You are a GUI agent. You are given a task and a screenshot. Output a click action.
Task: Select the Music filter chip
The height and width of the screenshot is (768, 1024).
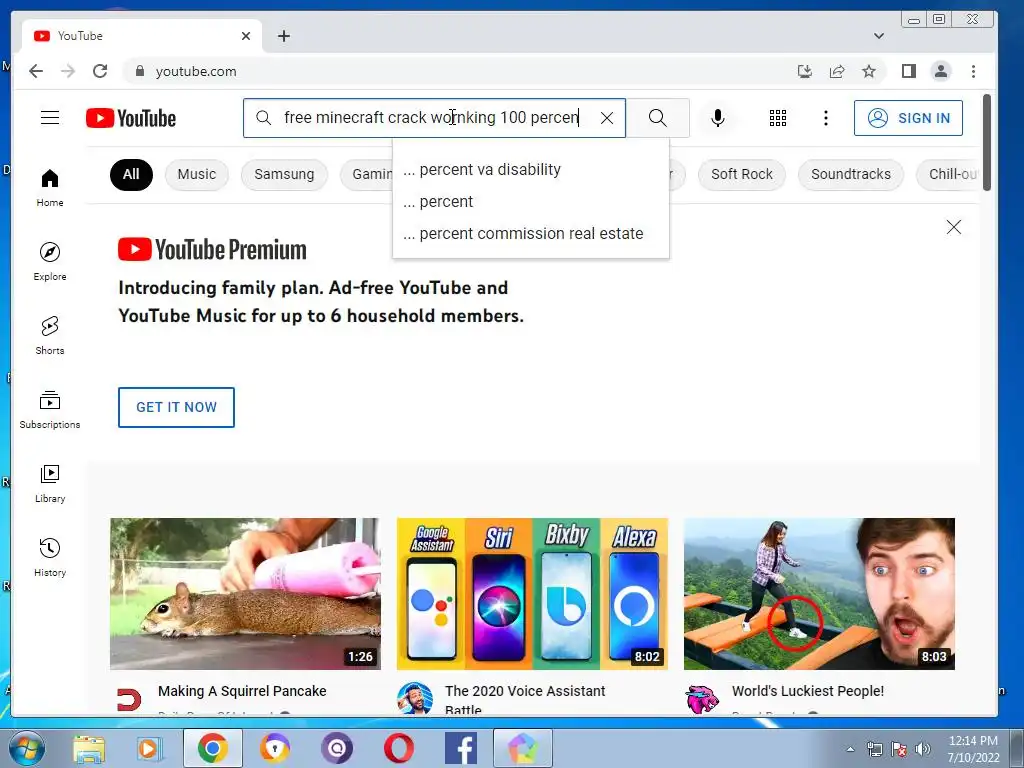pyautogui.click(x=197, y=174)
